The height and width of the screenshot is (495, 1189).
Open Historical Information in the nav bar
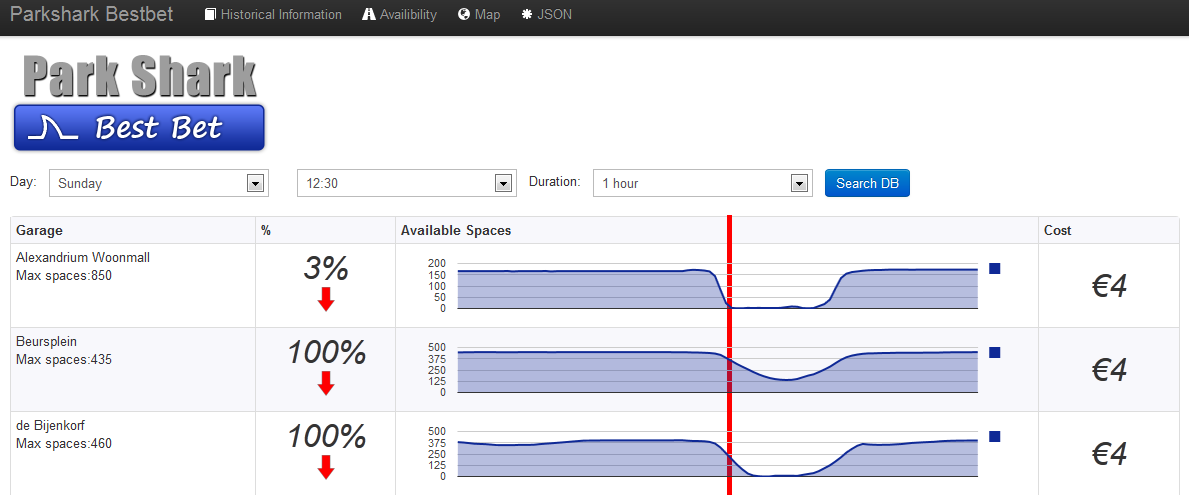tap(273, 14)
